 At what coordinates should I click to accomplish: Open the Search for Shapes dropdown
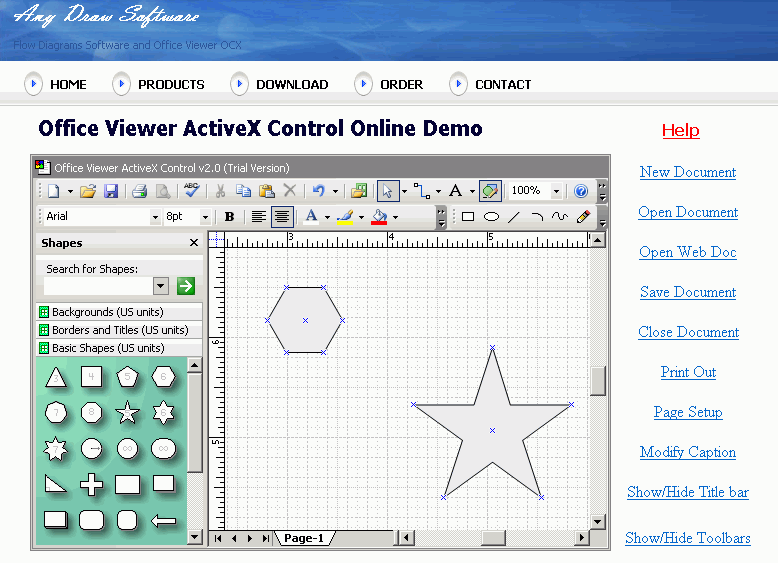pos(160,286)
